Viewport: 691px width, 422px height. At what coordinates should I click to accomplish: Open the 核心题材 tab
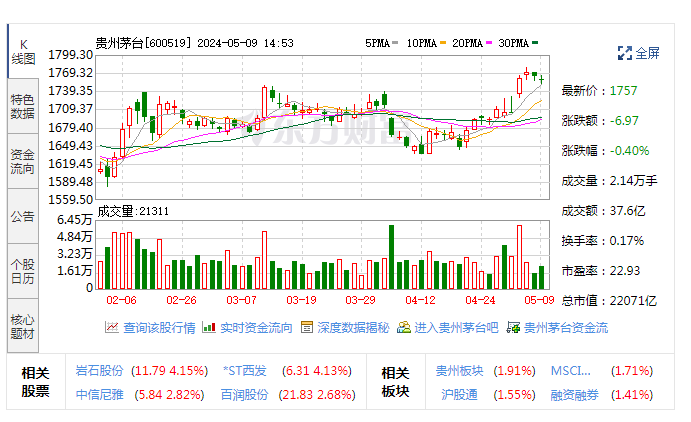pos(22,326)
